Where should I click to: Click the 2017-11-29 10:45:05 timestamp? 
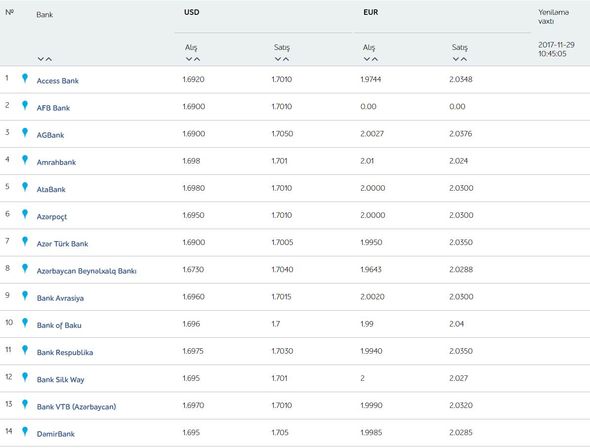coord(556,49)
